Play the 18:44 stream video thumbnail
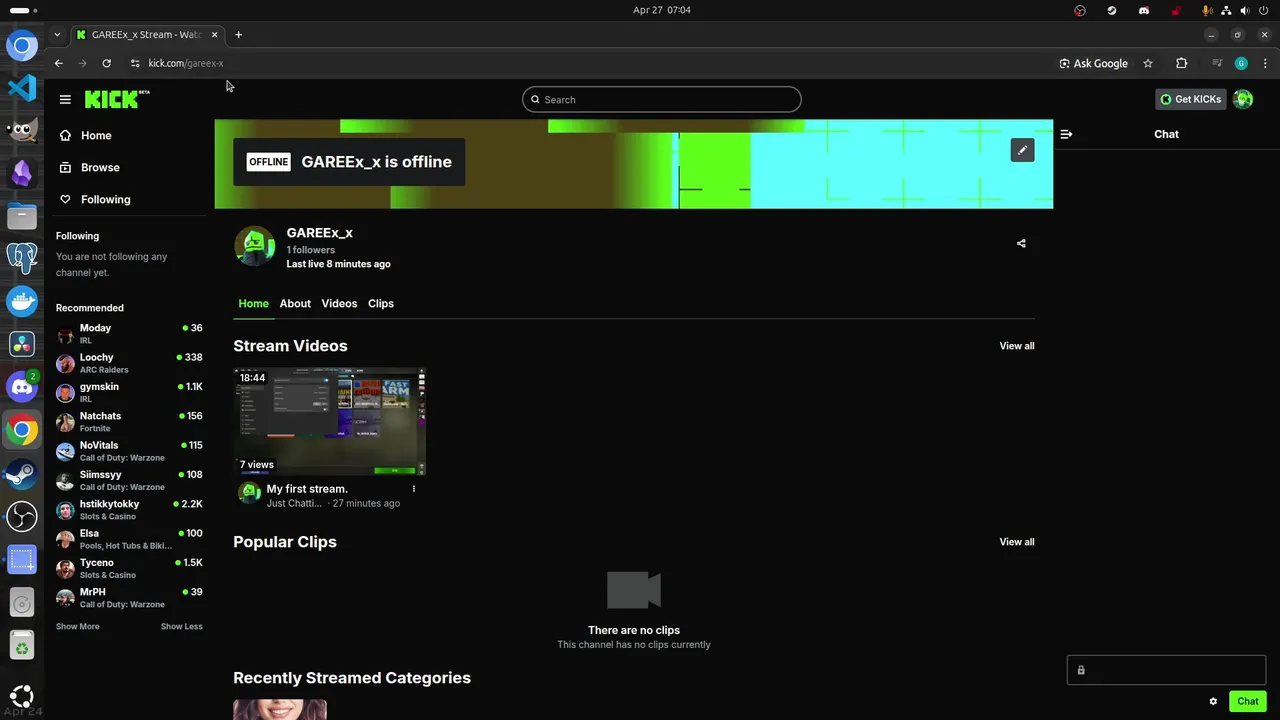The height and width of the screenshot is (720, 1280). point(329,422)
